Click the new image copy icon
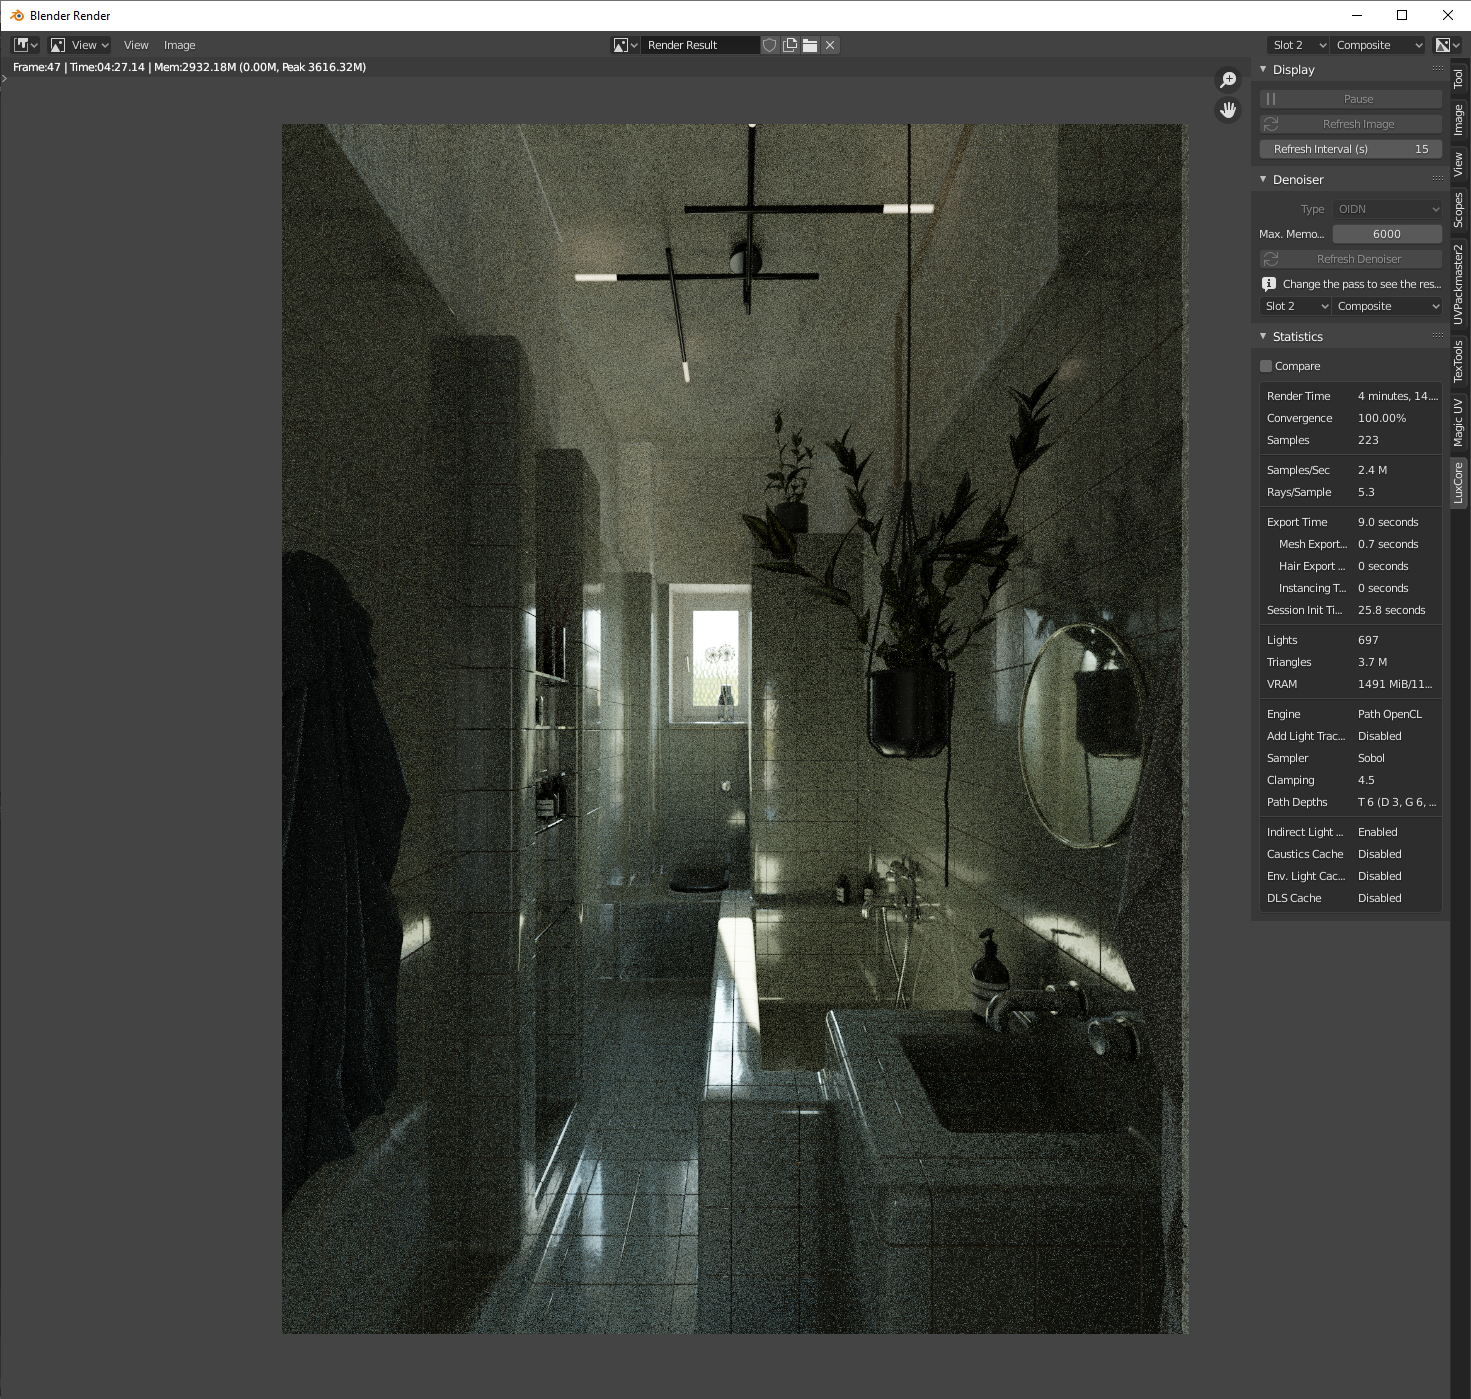The width and height of the screenshot is (1471, 1399). (x=790, y=45)
